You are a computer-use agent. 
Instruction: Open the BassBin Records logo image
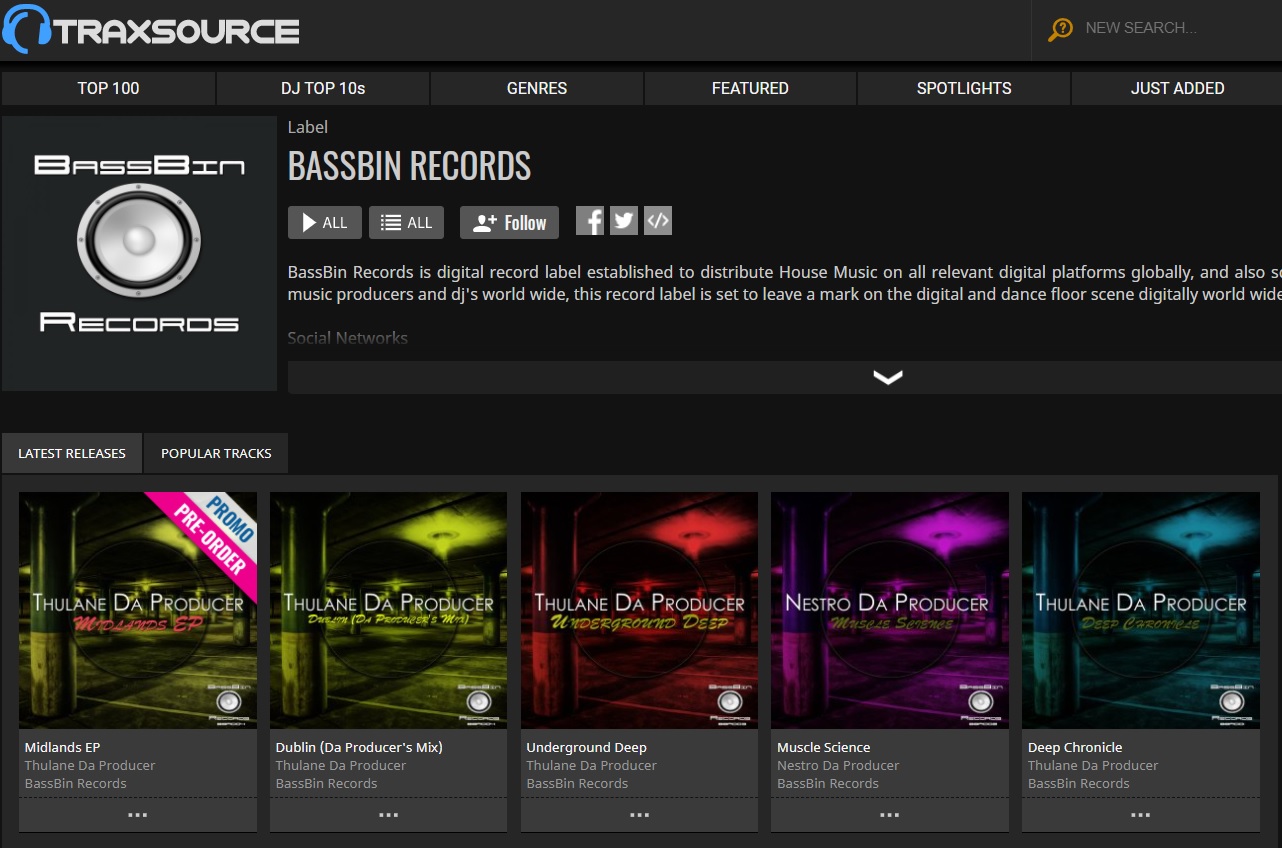pyautogui.click(x=139, y=253)
